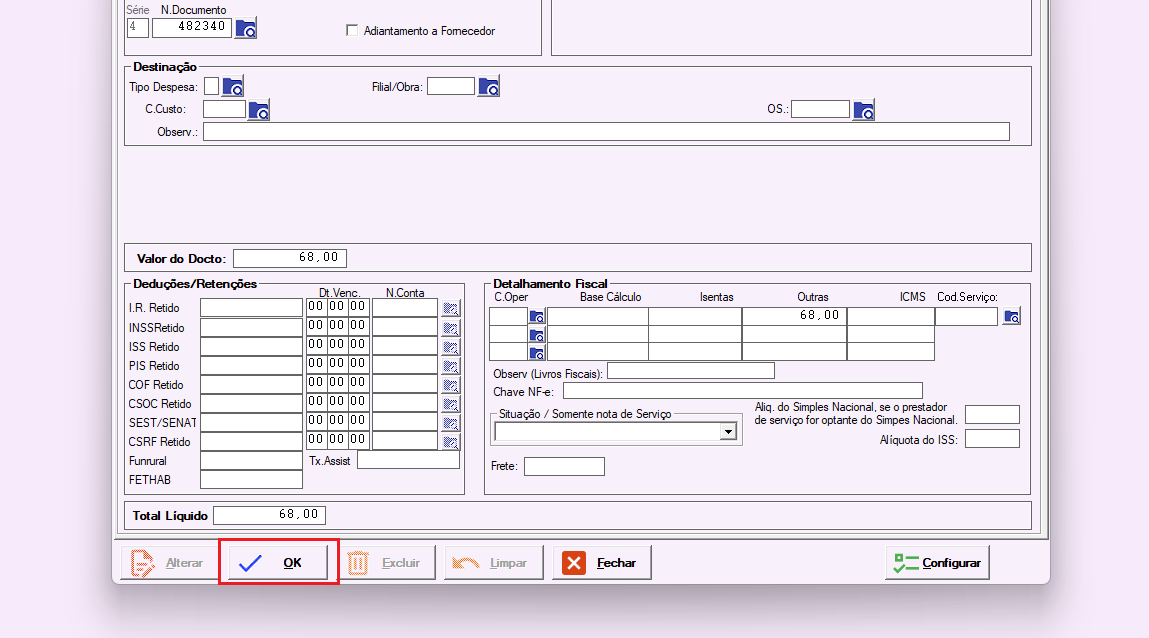Image resolution: width=1149 pixels, height=638 pixels.
Task: Focus the Série field
Action: (138, 27)
